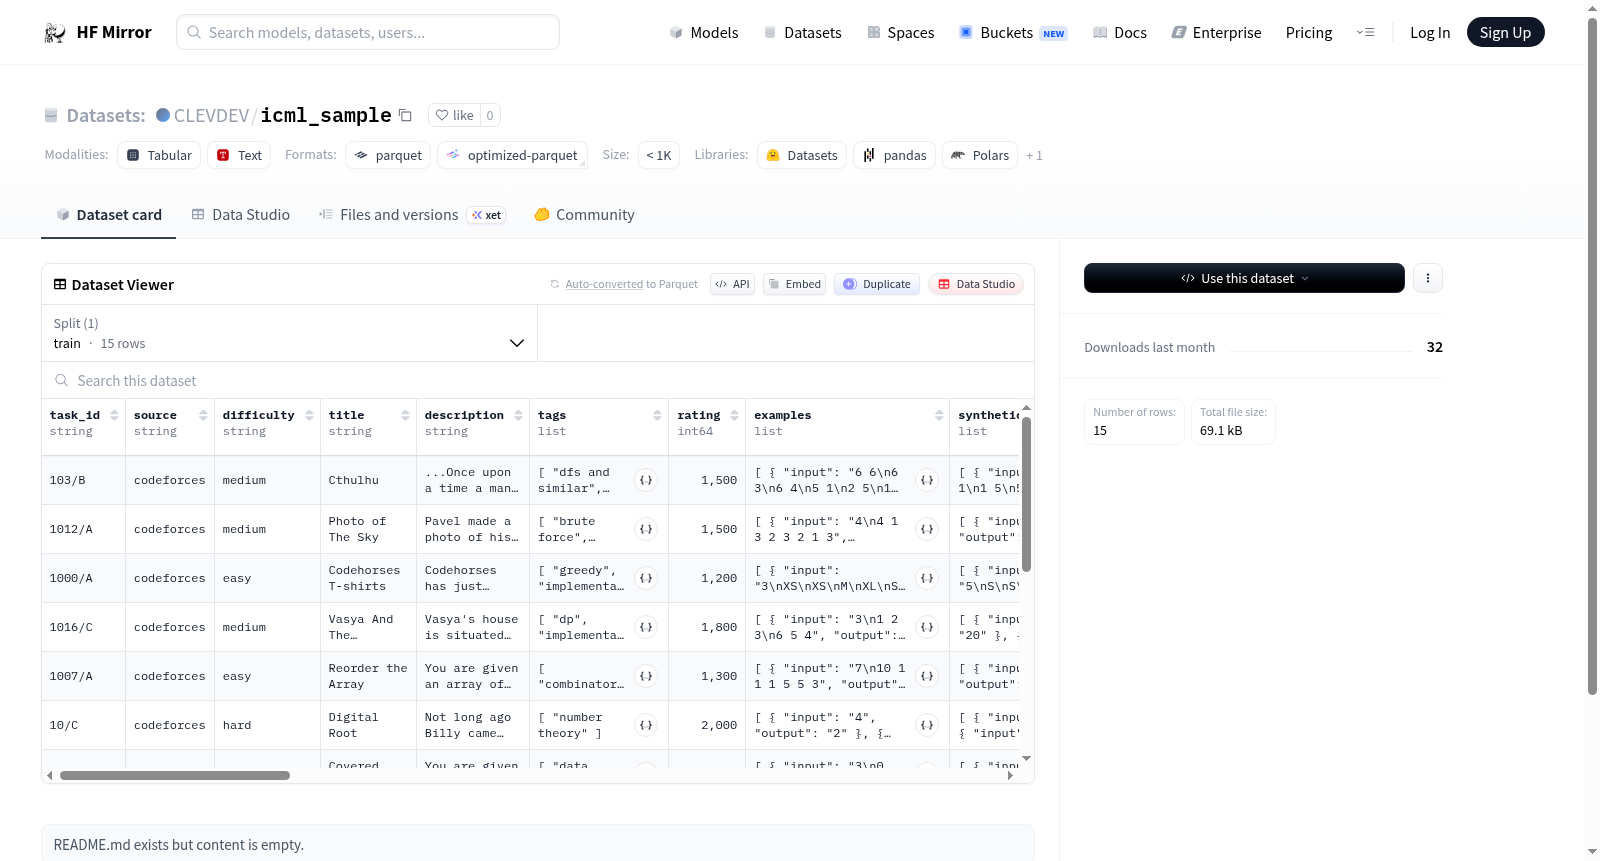Switch to Data Studio tab

(241, 215)
